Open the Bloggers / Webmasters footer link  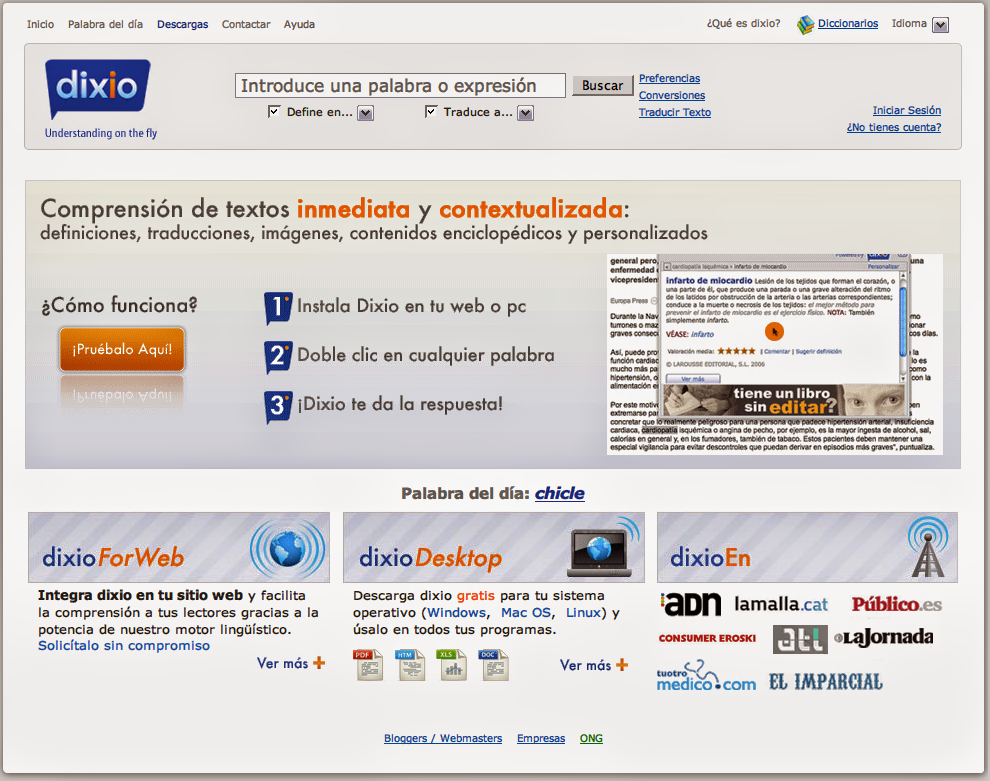coord(443,738)
